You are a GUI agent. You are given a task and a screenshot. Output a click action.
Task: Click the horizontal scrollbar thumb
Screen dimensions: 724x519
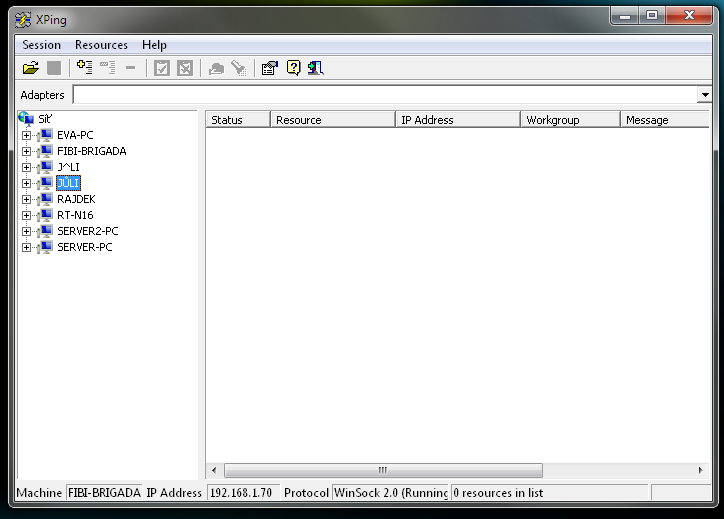pos(383,471)
